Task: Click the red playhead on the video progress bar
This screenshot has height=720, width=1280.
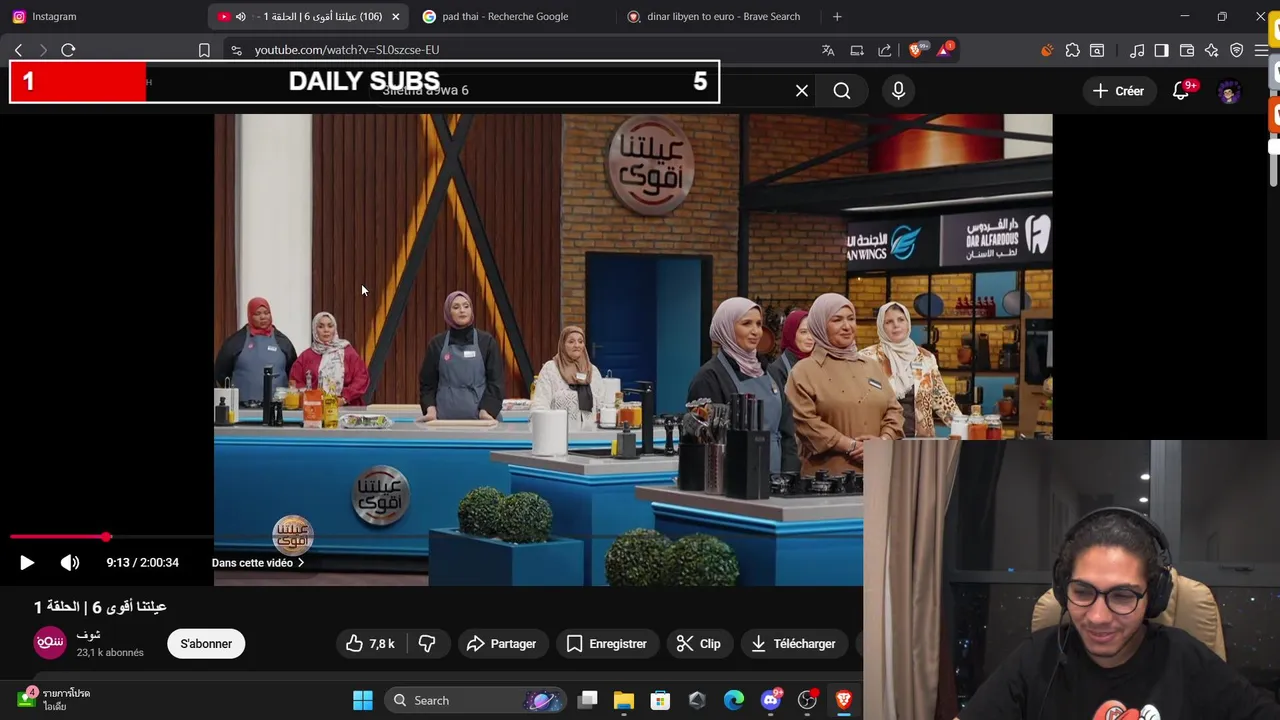Action: coord(106,537)
